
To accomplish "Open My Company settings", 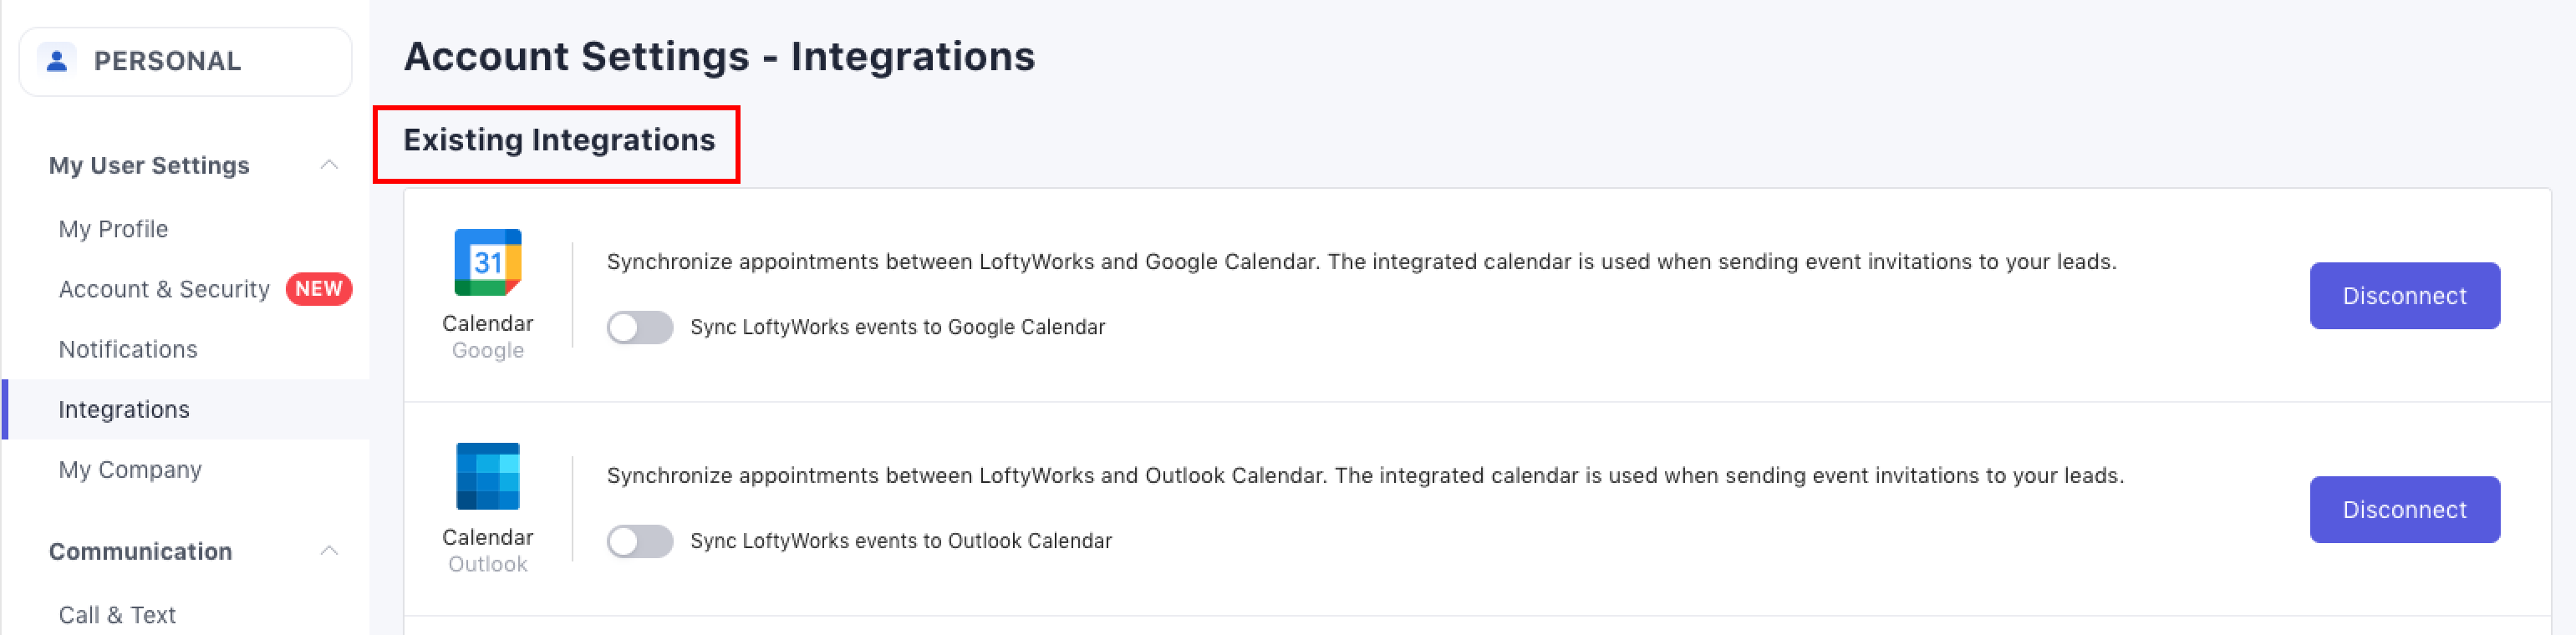I will pos(130,469).
